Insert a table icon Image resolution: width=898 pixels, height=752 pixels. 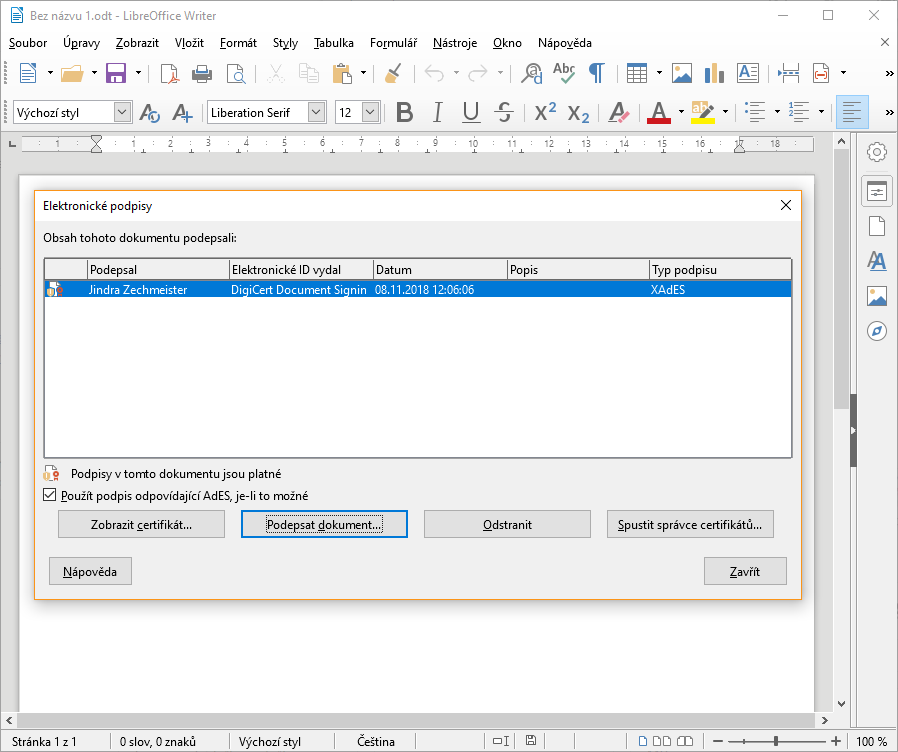point(637,73)
